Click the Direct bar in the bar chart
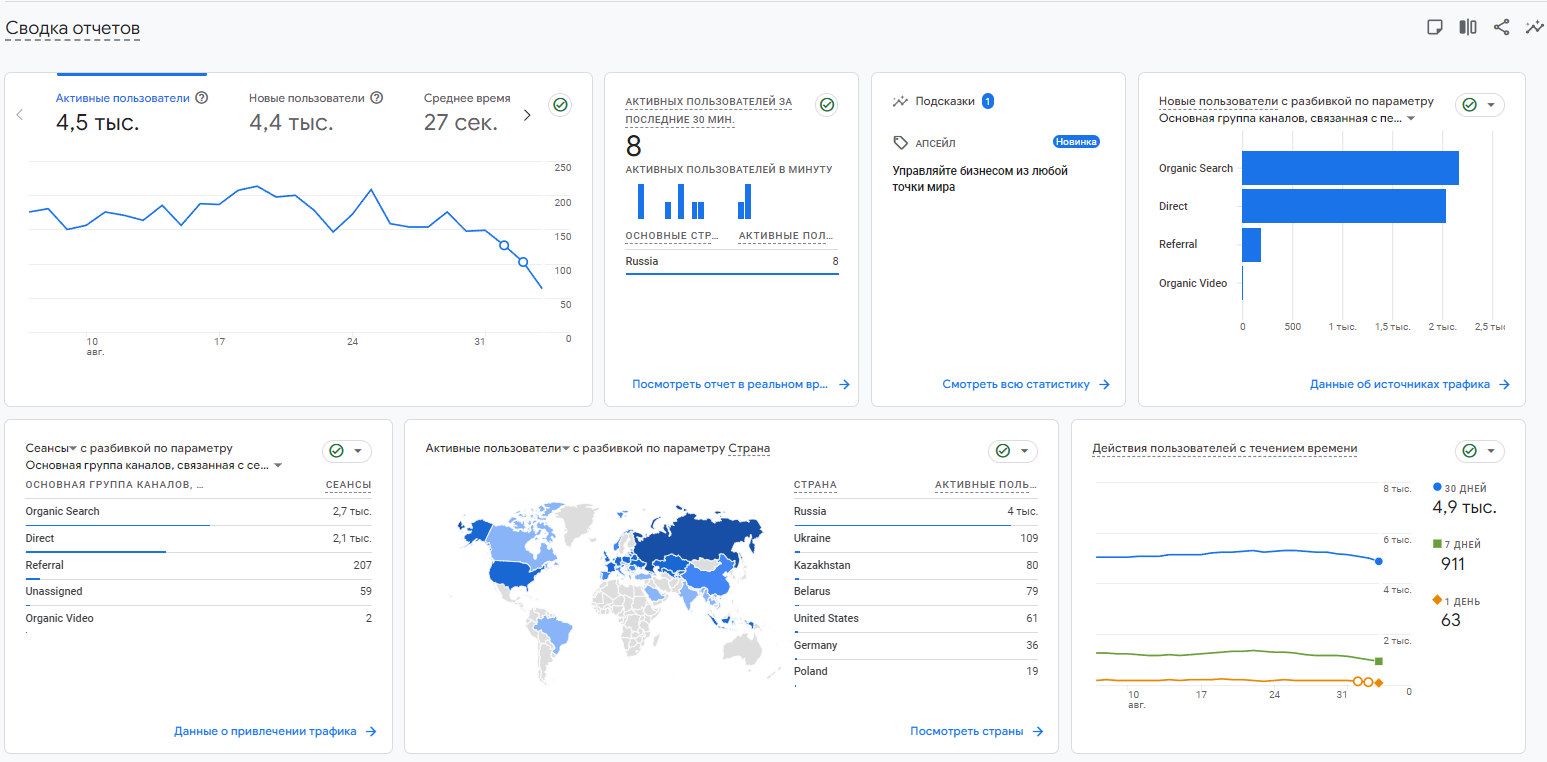Screen dimensions: 1547x762 coord(1344,206)
